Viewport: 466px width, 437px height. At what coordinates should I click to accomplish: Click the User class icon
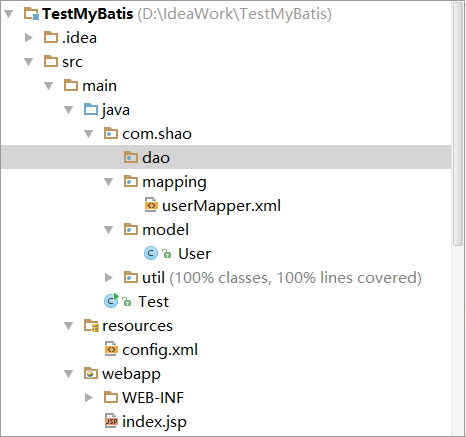pos(151,254)
